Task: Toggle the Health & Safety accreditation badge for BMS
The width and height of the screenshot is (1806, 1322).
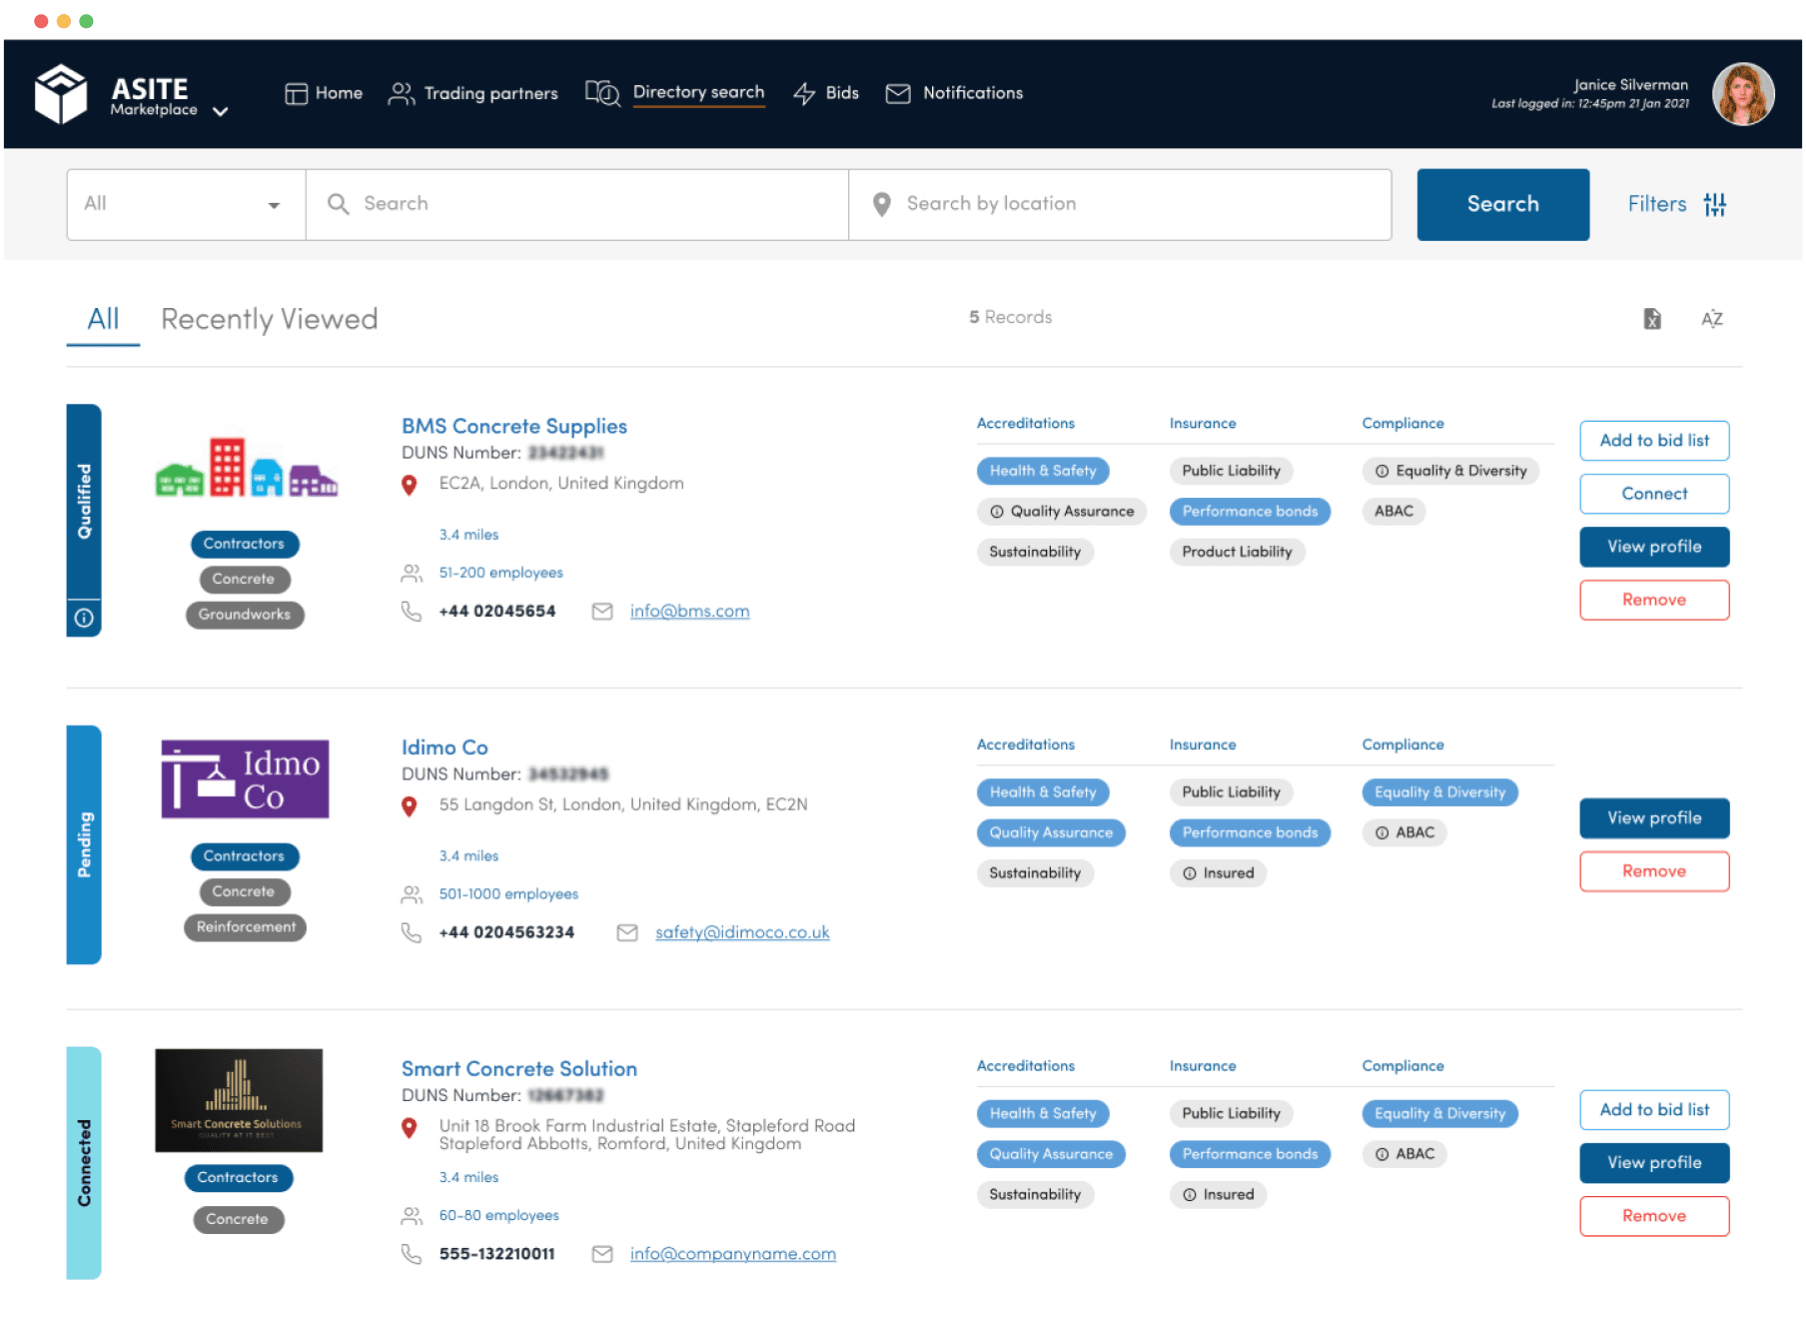Action: tap(1043, 470)
